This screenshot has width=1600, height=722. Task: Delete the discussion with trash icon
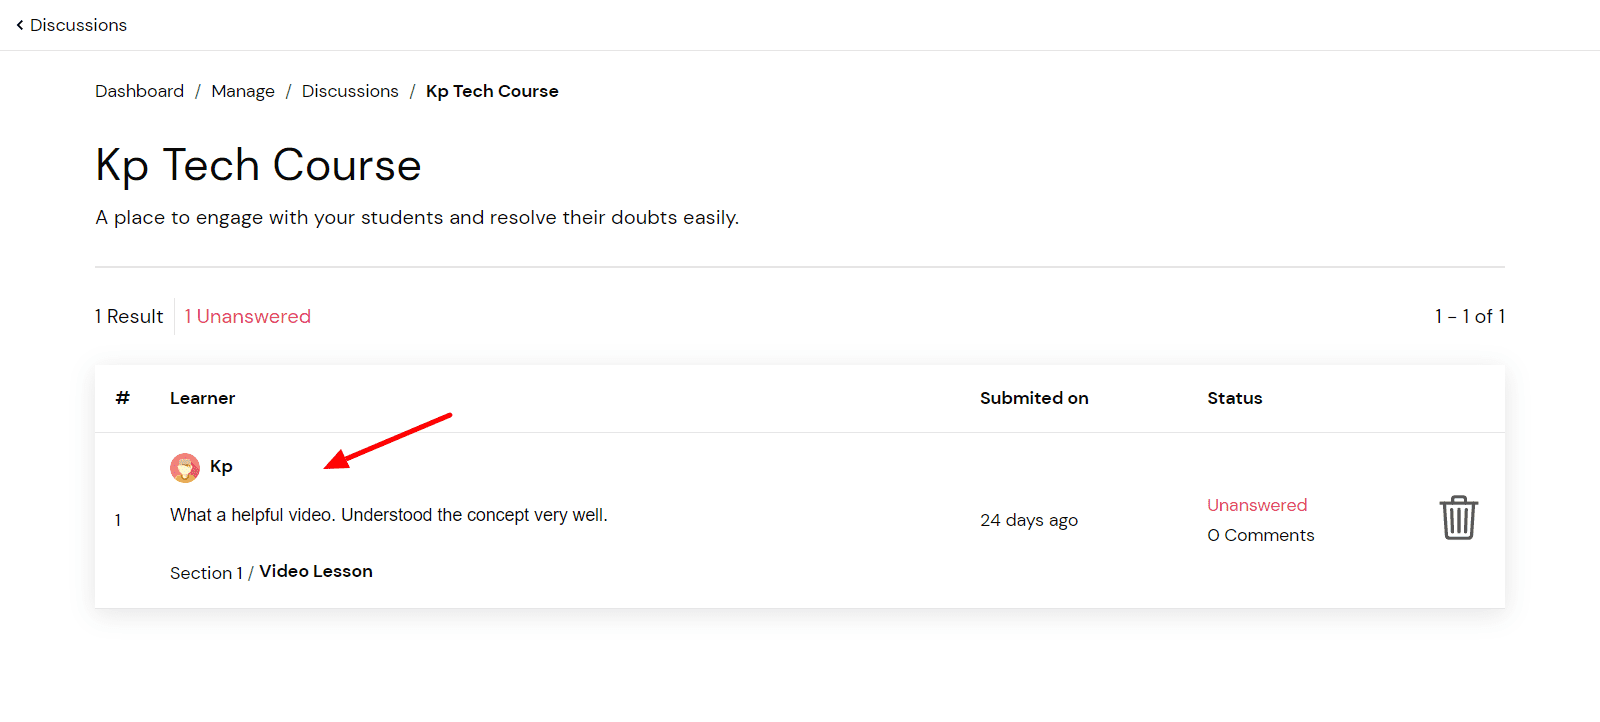click(1458, 518)
